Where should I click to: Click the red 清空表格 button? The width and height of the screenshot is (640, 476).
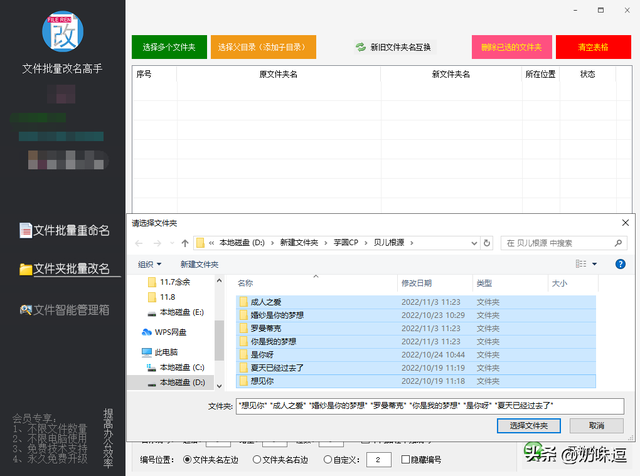[x=593, y=47]
